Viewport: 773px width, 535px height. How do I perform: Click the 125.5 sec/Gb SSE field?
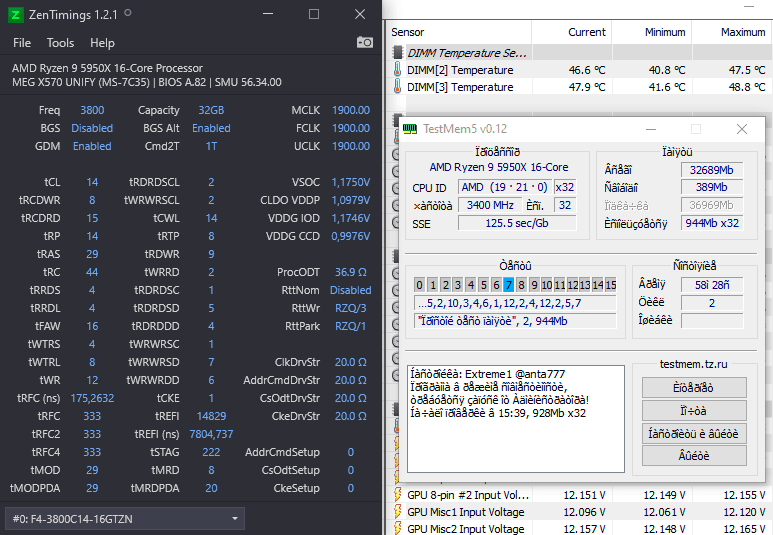[517, 223]
